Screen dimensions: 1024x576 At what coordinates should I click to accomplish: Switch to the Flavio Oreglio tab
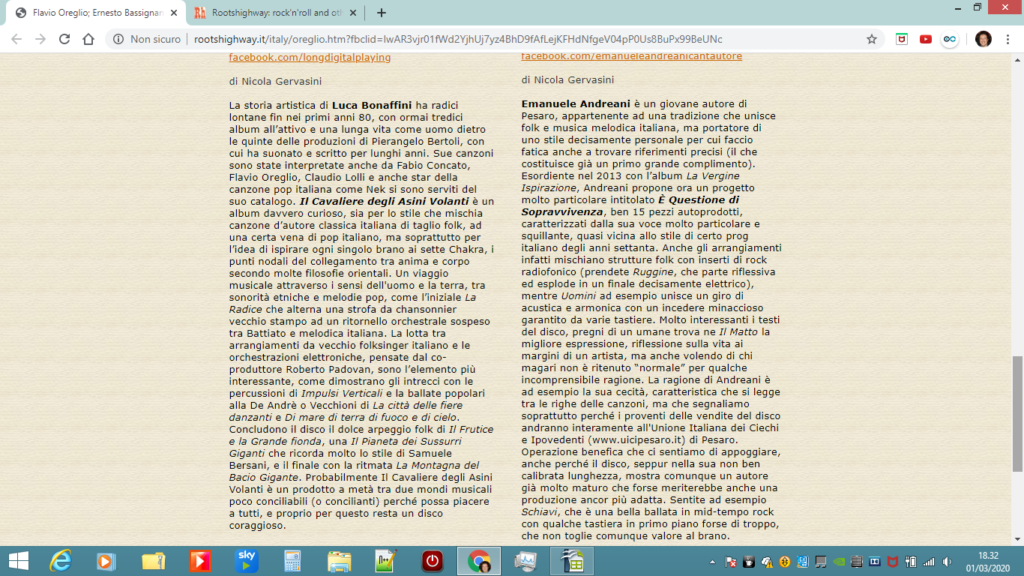96,12
